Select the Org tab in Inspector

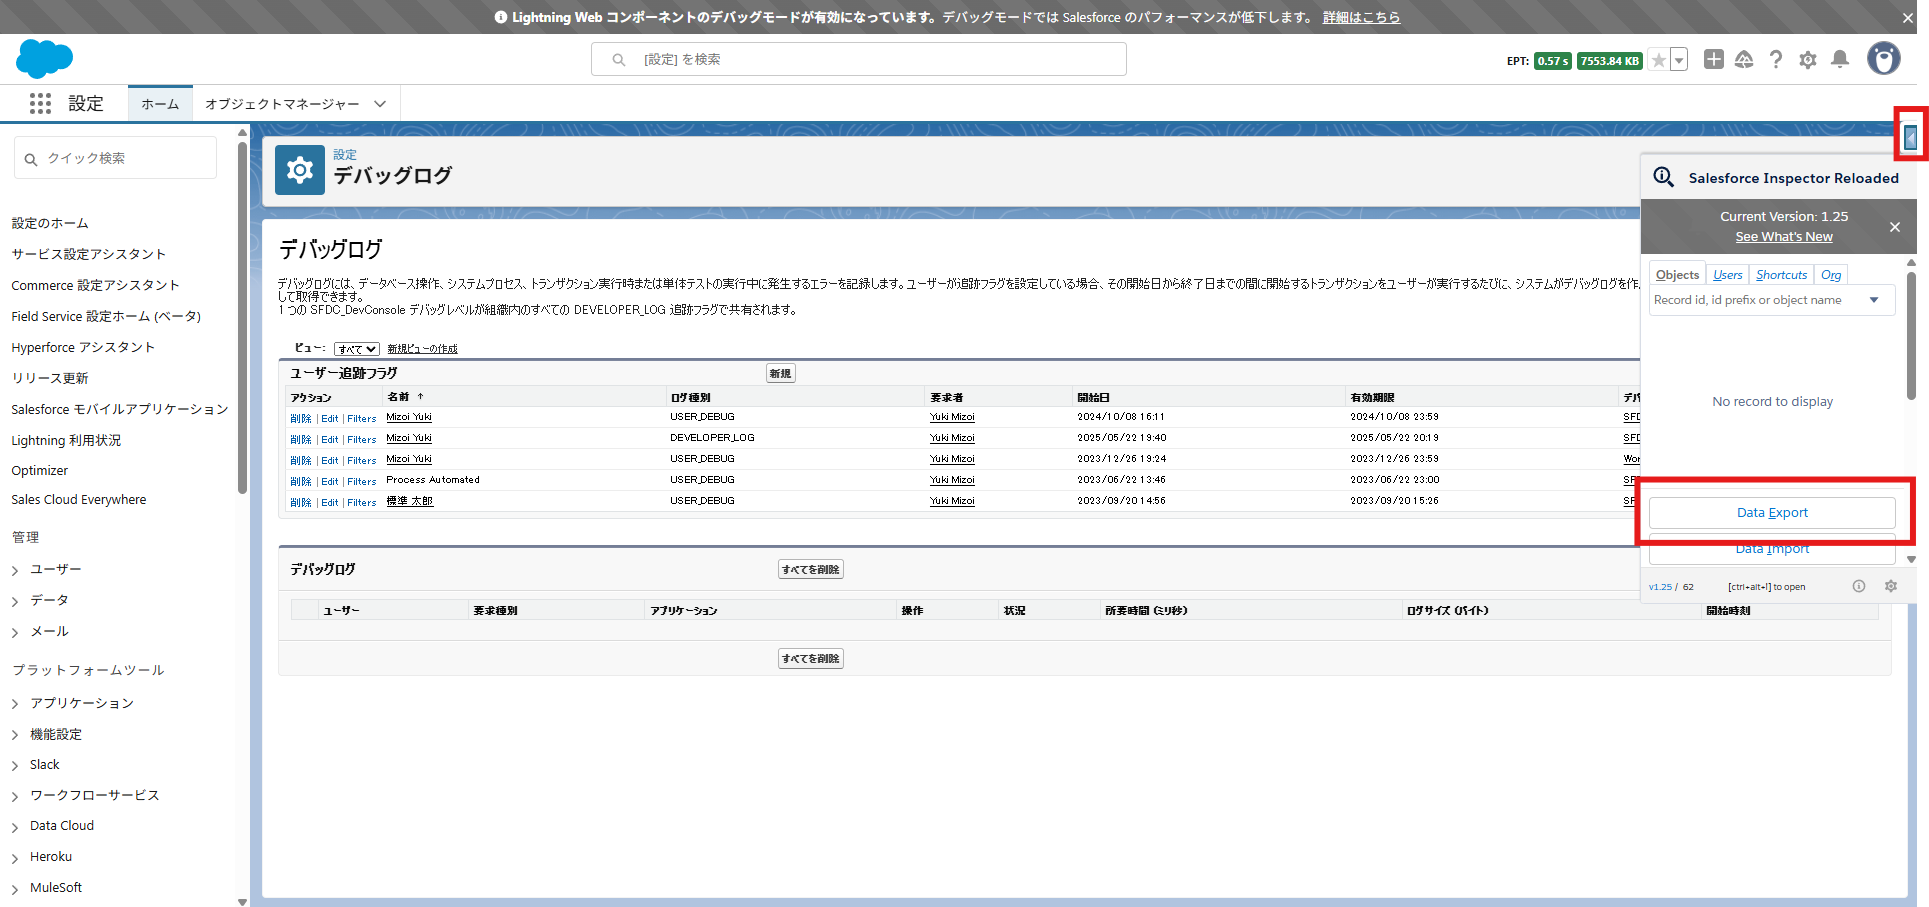click(1831, 275)
